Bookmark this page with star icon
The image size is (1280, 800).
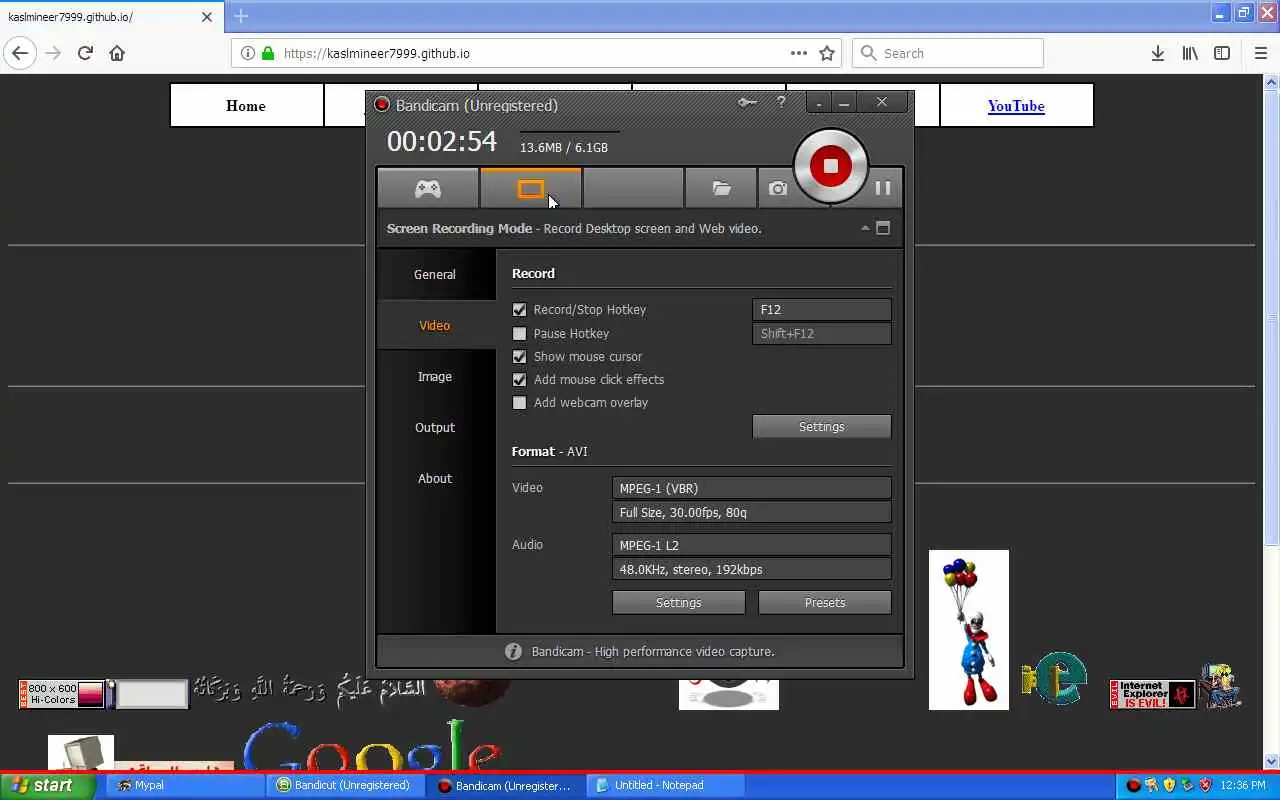click(x=827, y=53)
